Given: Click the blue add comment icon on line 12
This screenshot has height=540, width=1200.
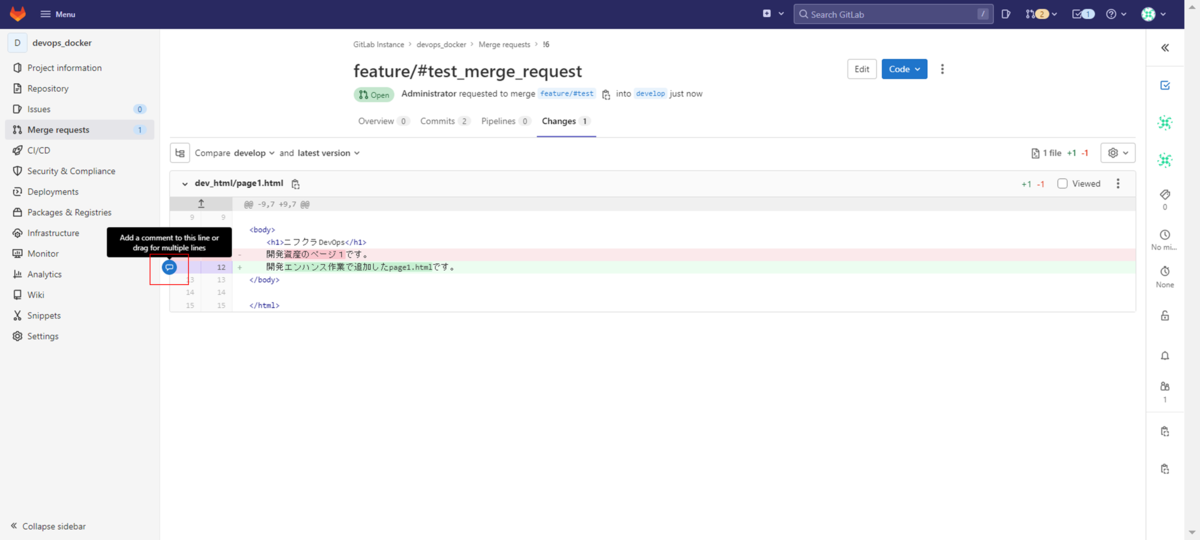Looking at the screenshot, I should [x=169, y=267].
